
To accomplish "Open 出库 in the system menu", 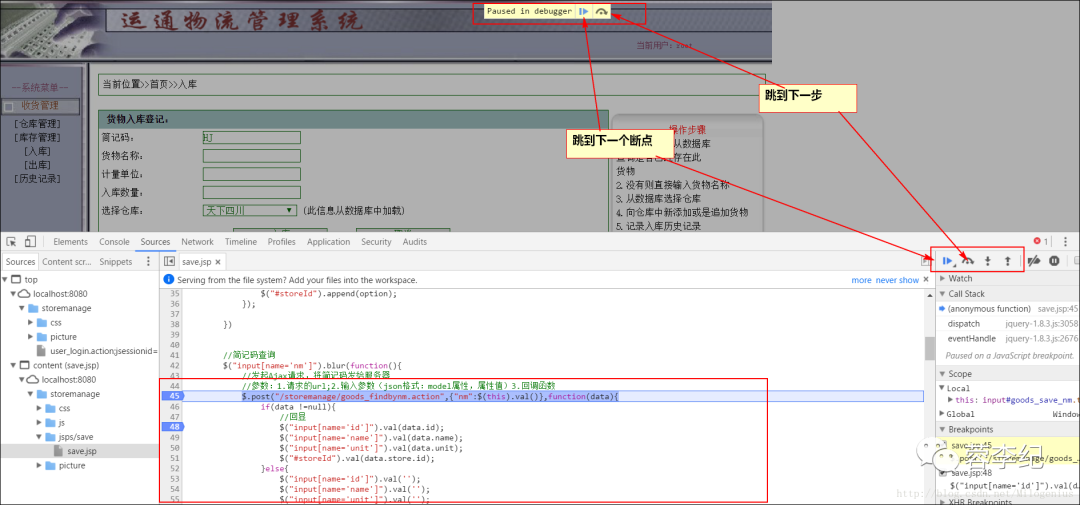I will pos(37,165).
